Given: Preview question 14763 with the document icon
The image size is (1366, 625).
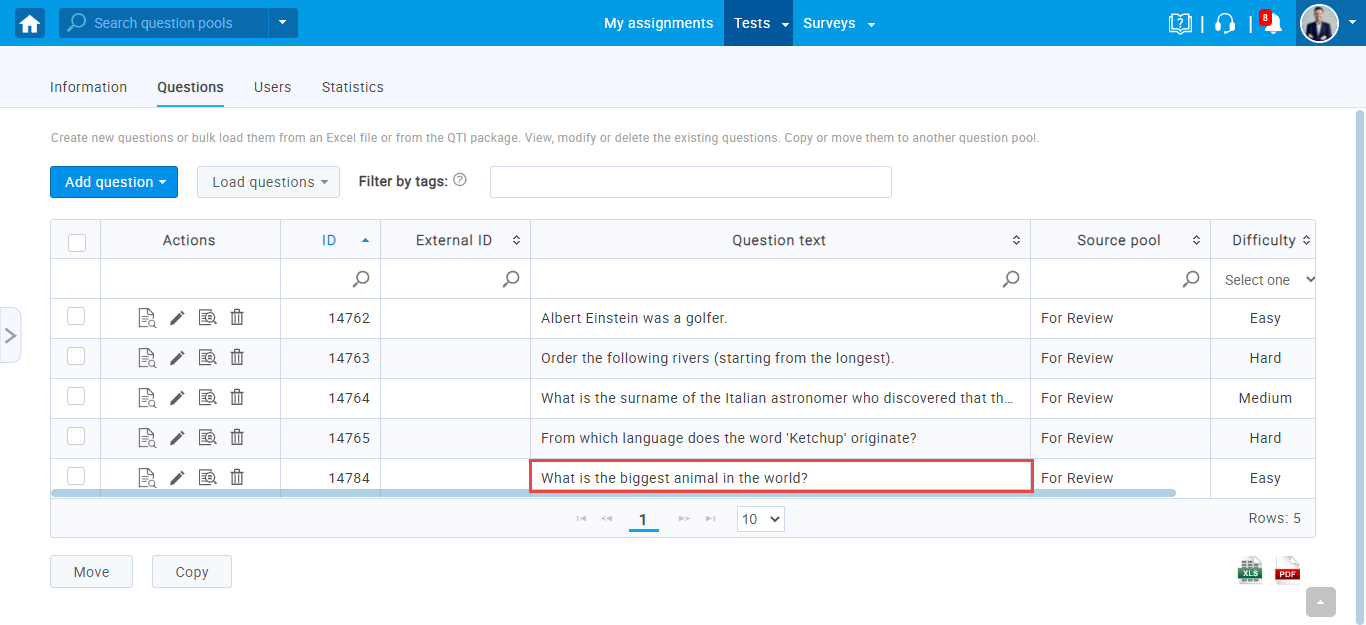Looking at the screenshot, I should [x=147, y=358].
